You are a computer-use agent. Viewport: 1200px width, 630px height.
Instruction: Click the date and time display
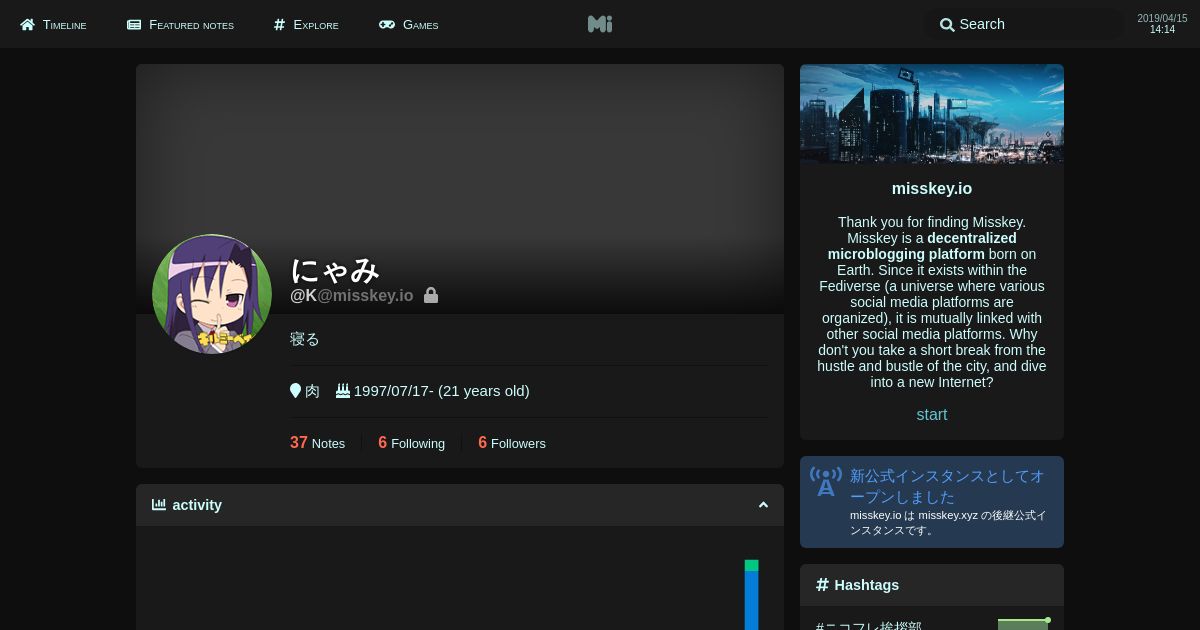point(1162,24)
